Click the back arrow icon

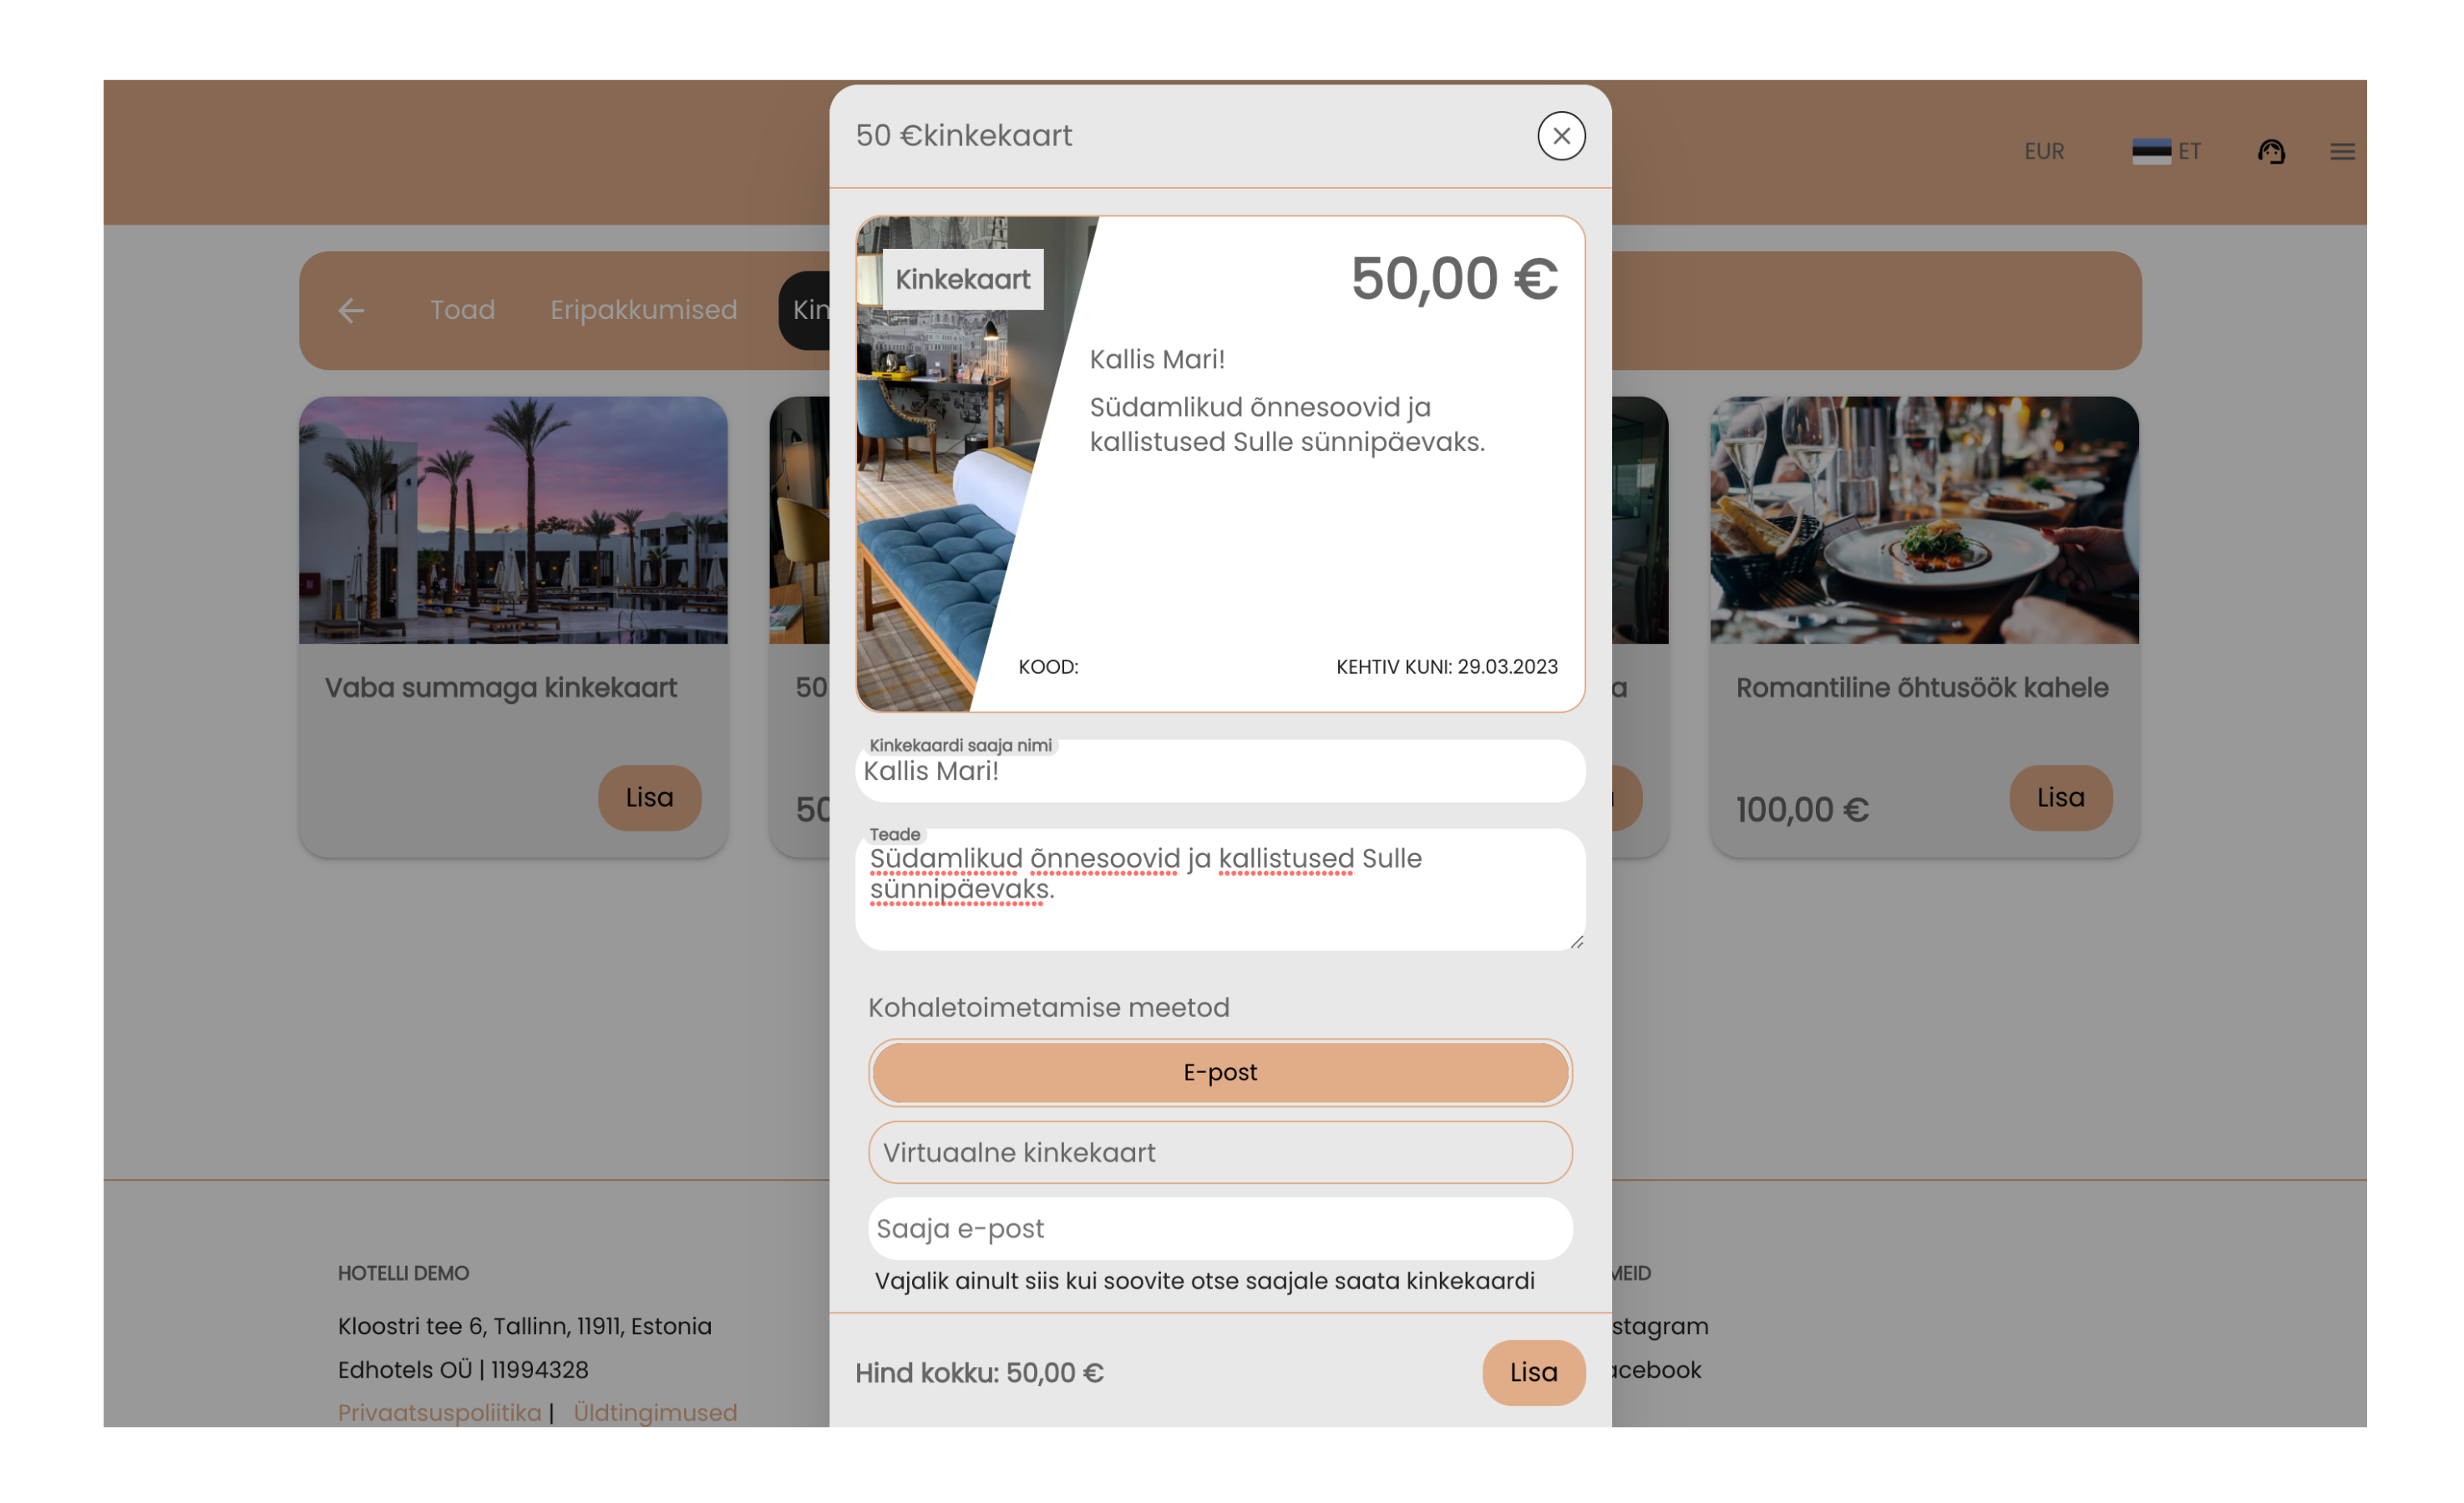click(x=351, y=311)
